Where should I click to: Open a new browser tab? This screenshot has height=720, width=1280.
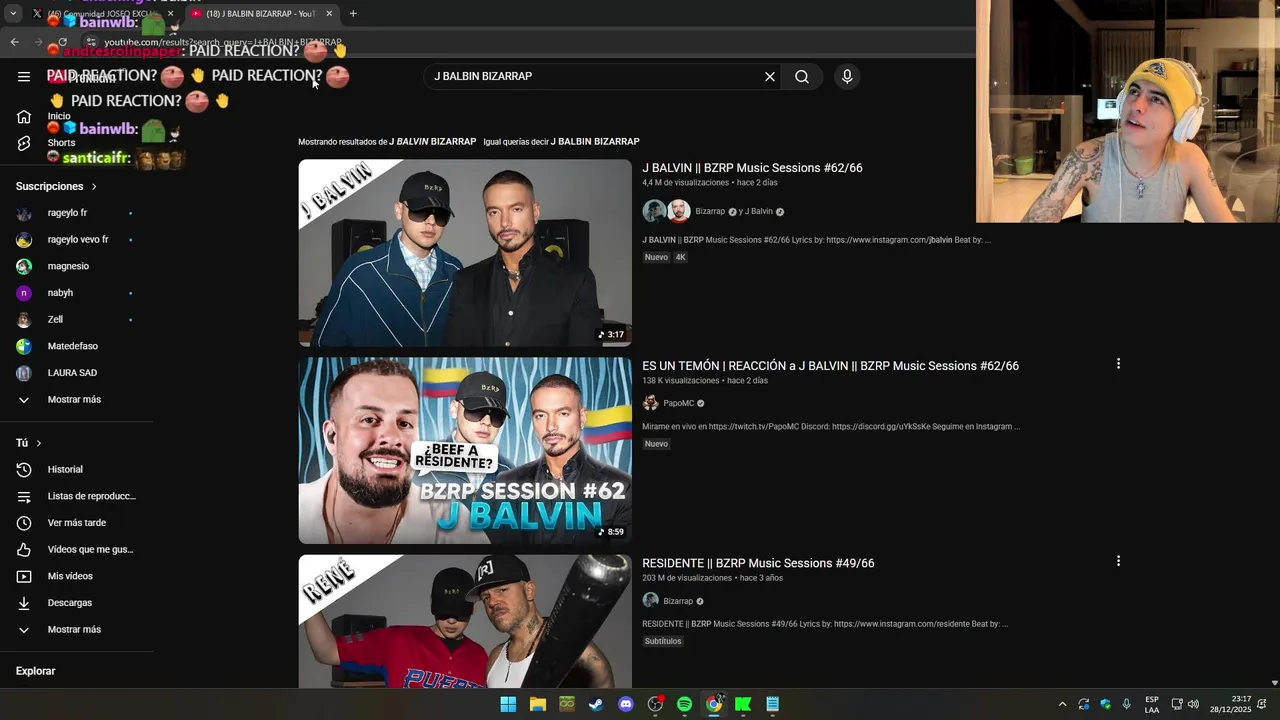[x=353, y=14]
